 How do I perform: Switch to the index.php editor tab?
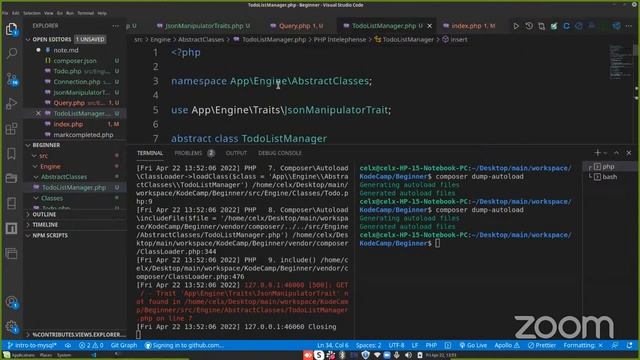coord(469,26)
